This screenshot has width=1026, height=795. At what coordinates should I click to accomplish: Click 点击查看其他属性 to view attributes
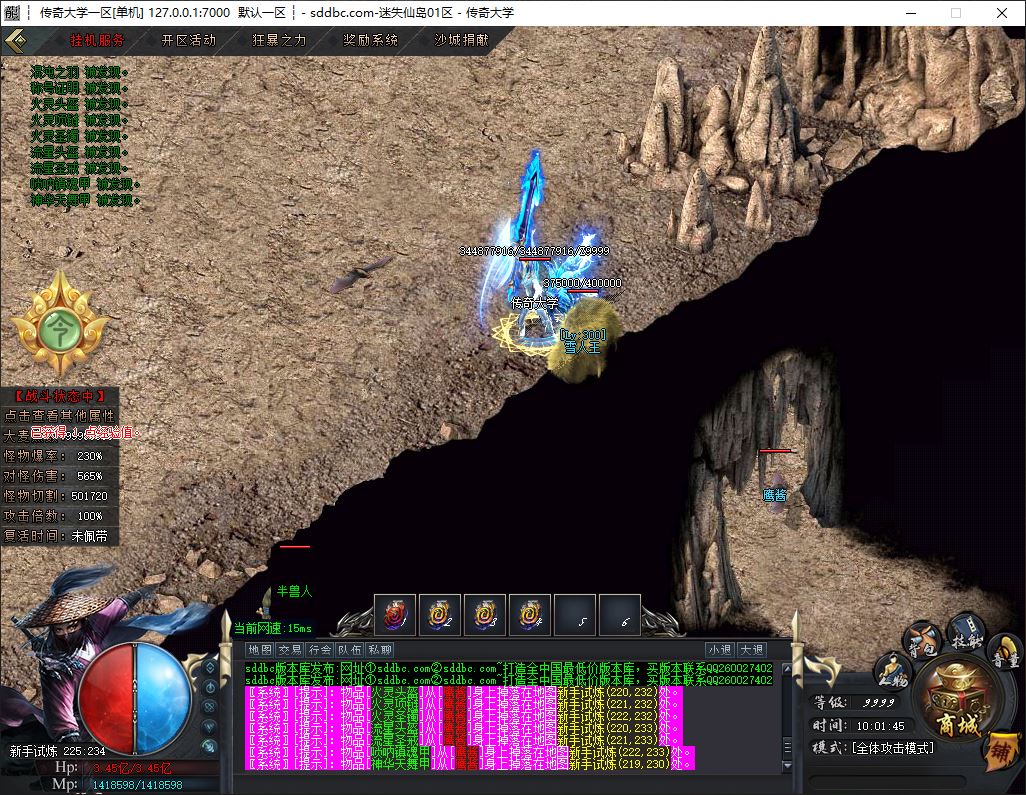60,415
